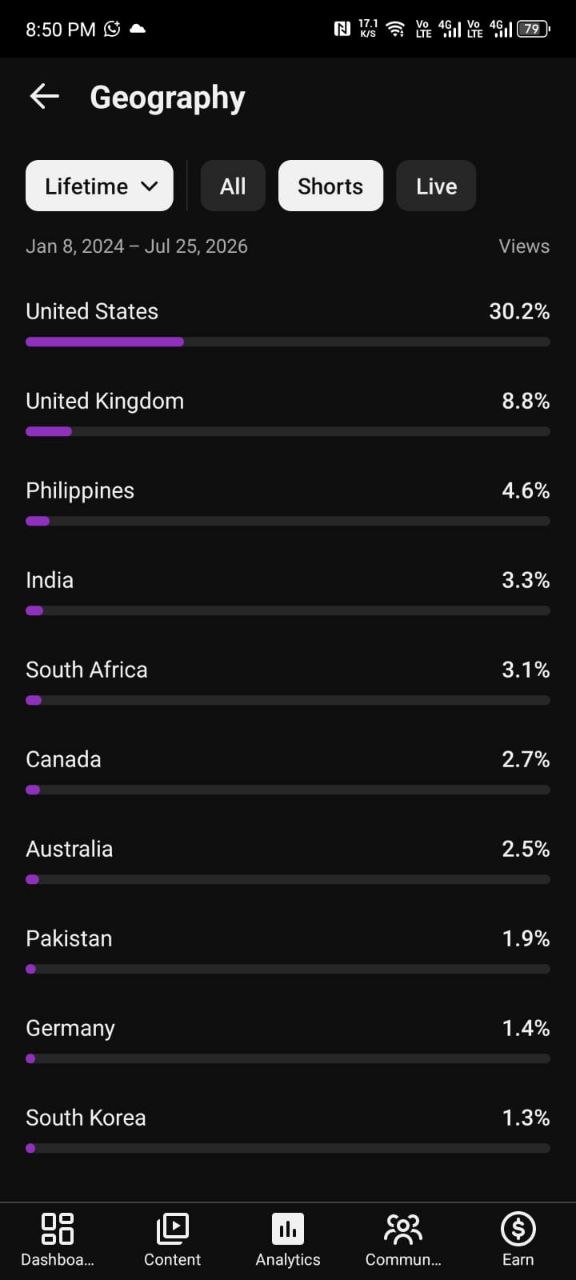Screen dimensions: 576x1280
Task: Tap the Philippines country label
Action: [x=80, y=491]
